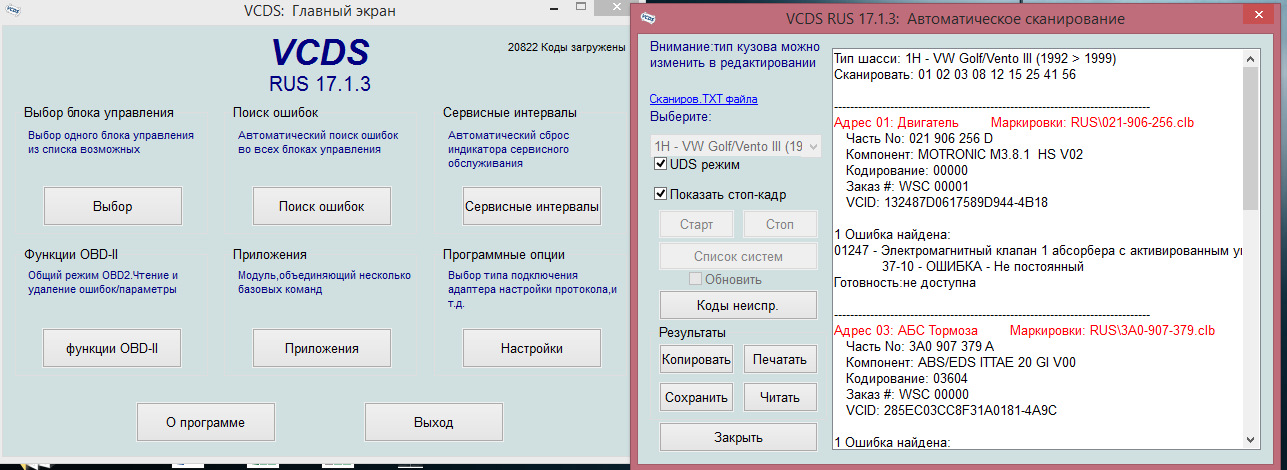
Task: Click the VCDS icon in auto-scan window title bar
Action: [647, 17]
